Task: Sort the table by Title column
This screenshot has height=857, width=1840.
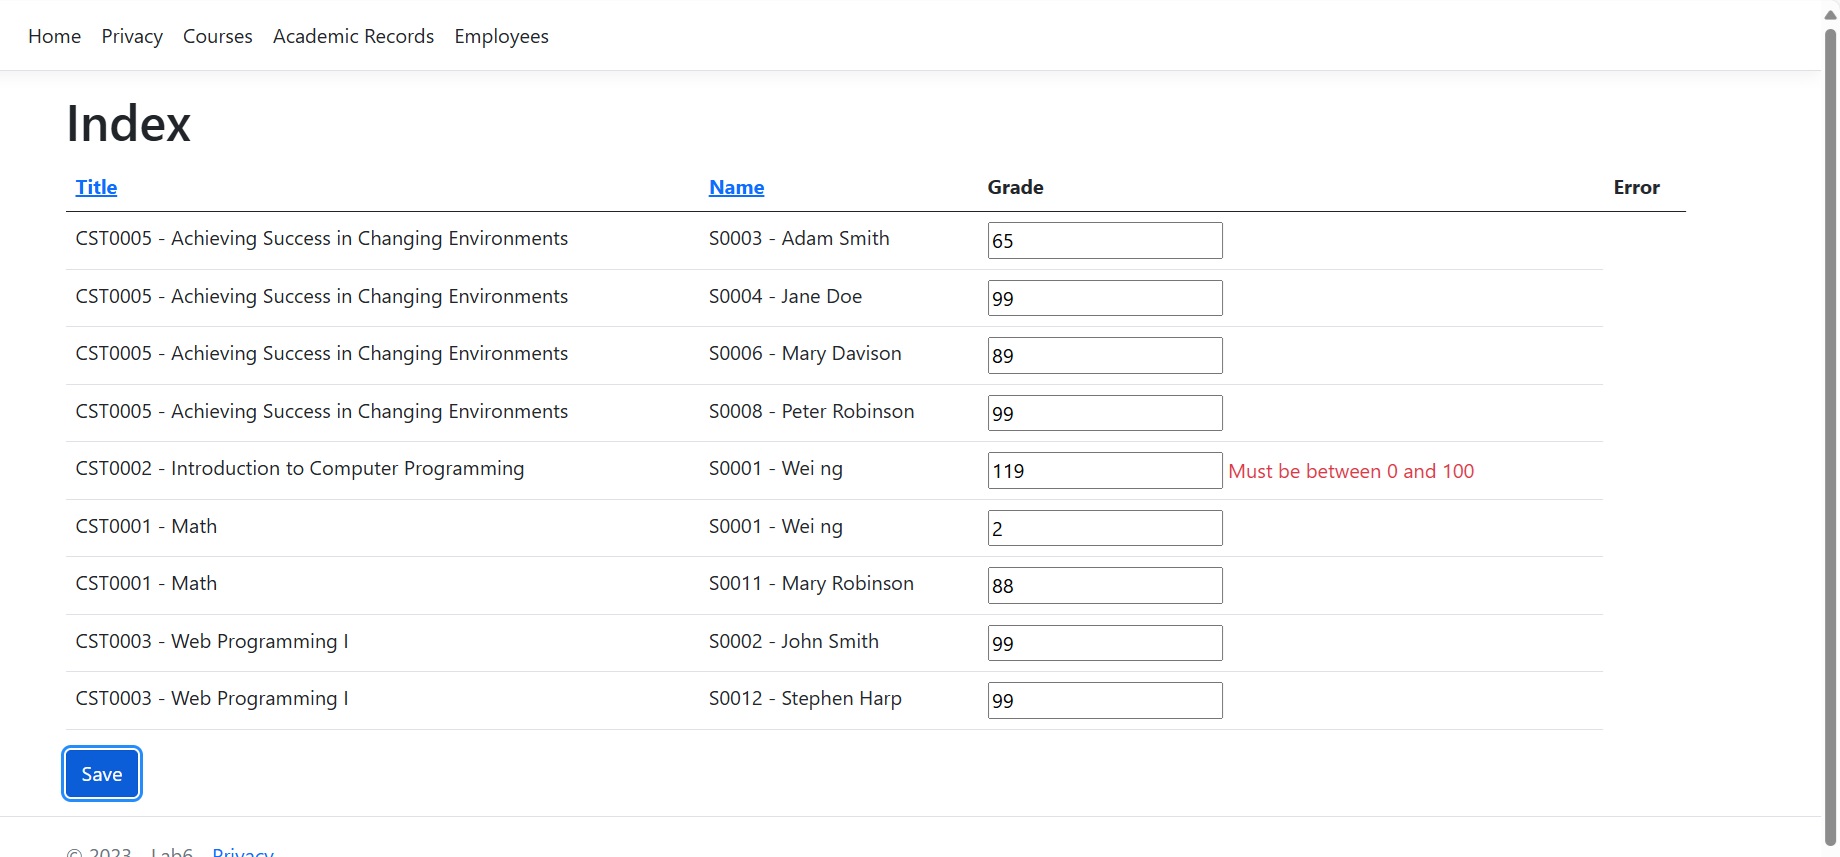Action: pos(96,187)
